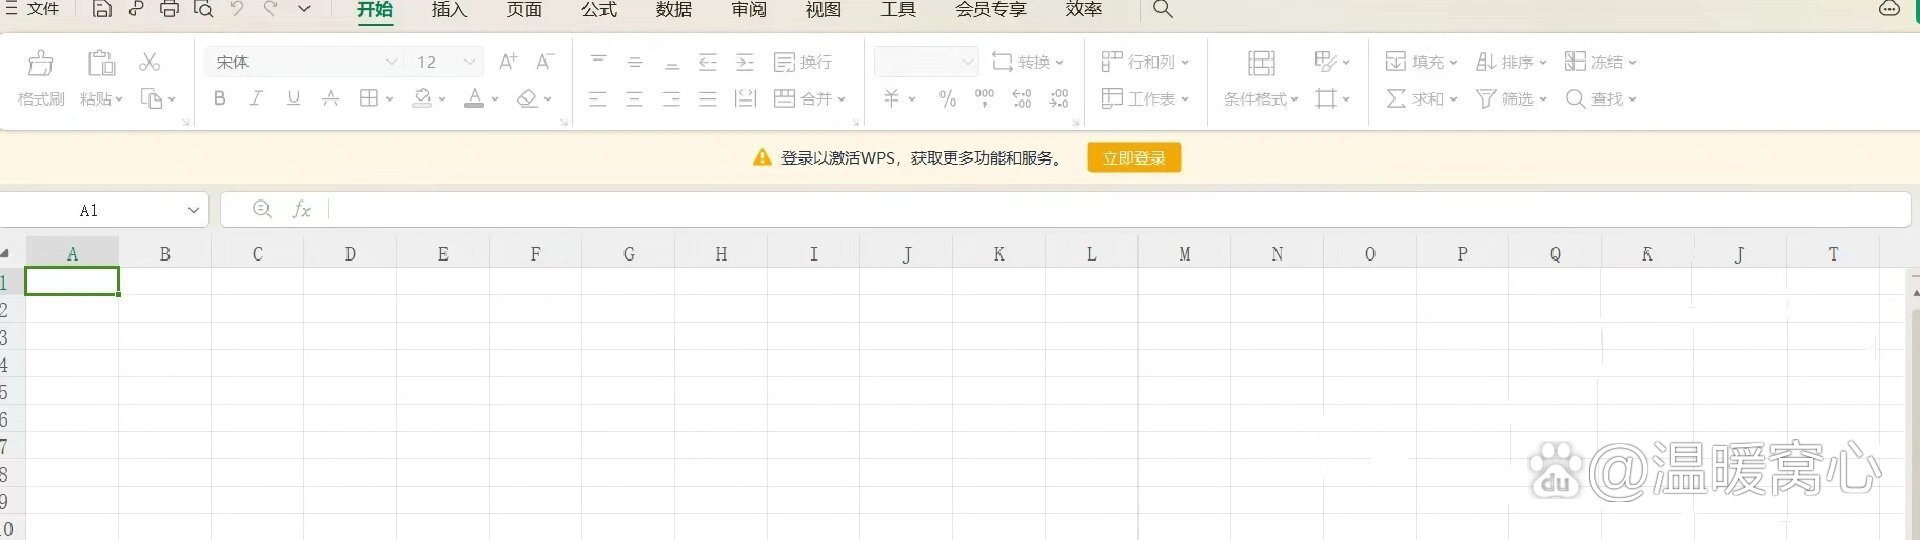The height and width of the screenshot is (540, 1920).
Task: Toggle Strikethrough formatting
Action: (x=330, y=98)
